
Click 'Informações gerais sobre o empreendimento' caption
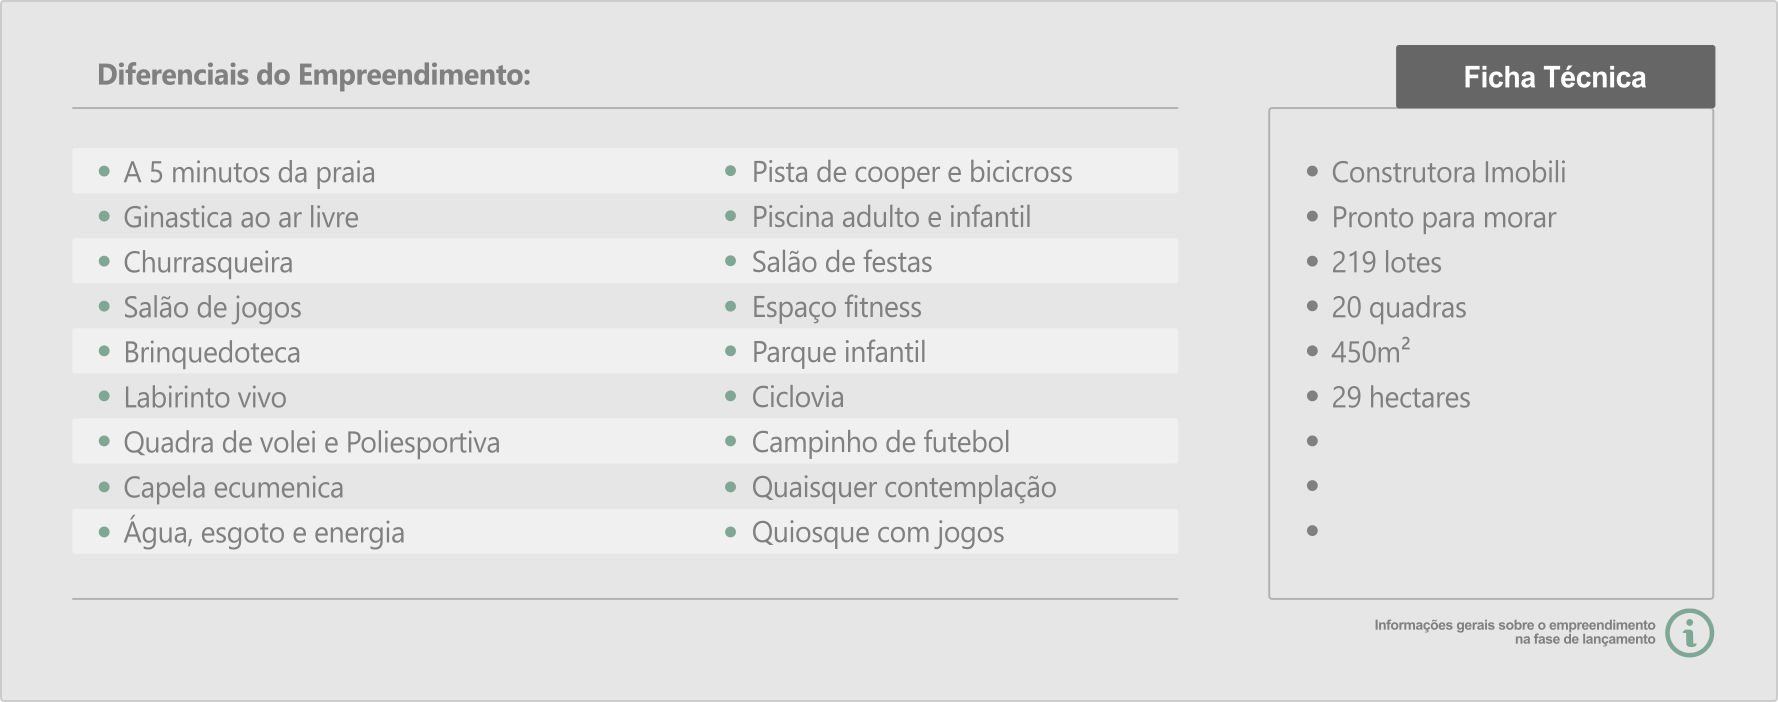[1514, 625]
